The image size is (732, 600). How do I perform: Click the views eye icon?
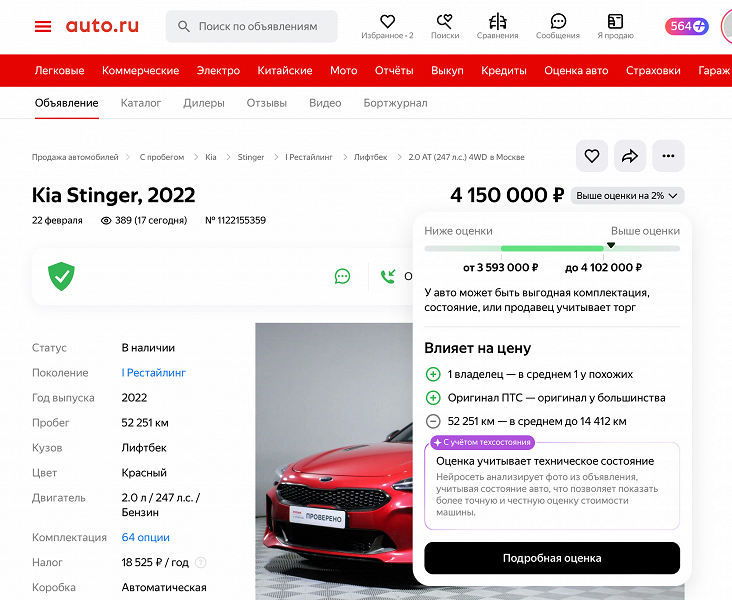(x=106, y=220)
